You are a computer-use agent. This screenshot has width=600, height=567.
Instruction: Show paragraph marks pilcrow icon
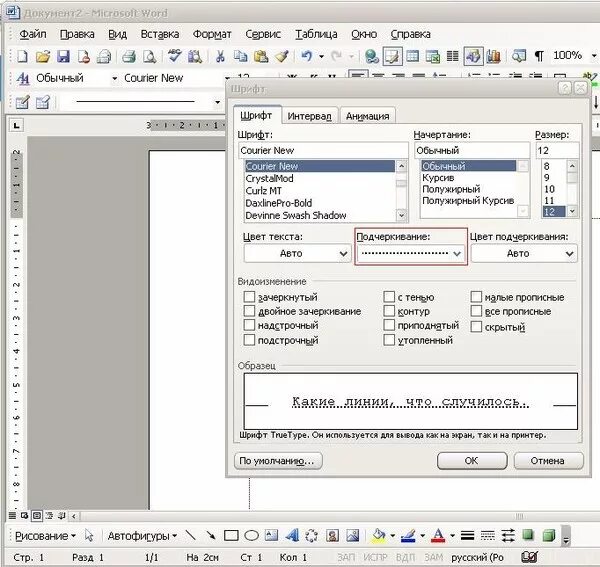coord(539,57)
